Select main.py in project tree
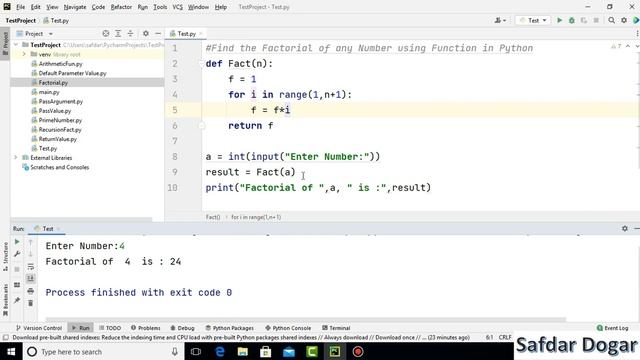The image size is (640, 360). point(49,92)
